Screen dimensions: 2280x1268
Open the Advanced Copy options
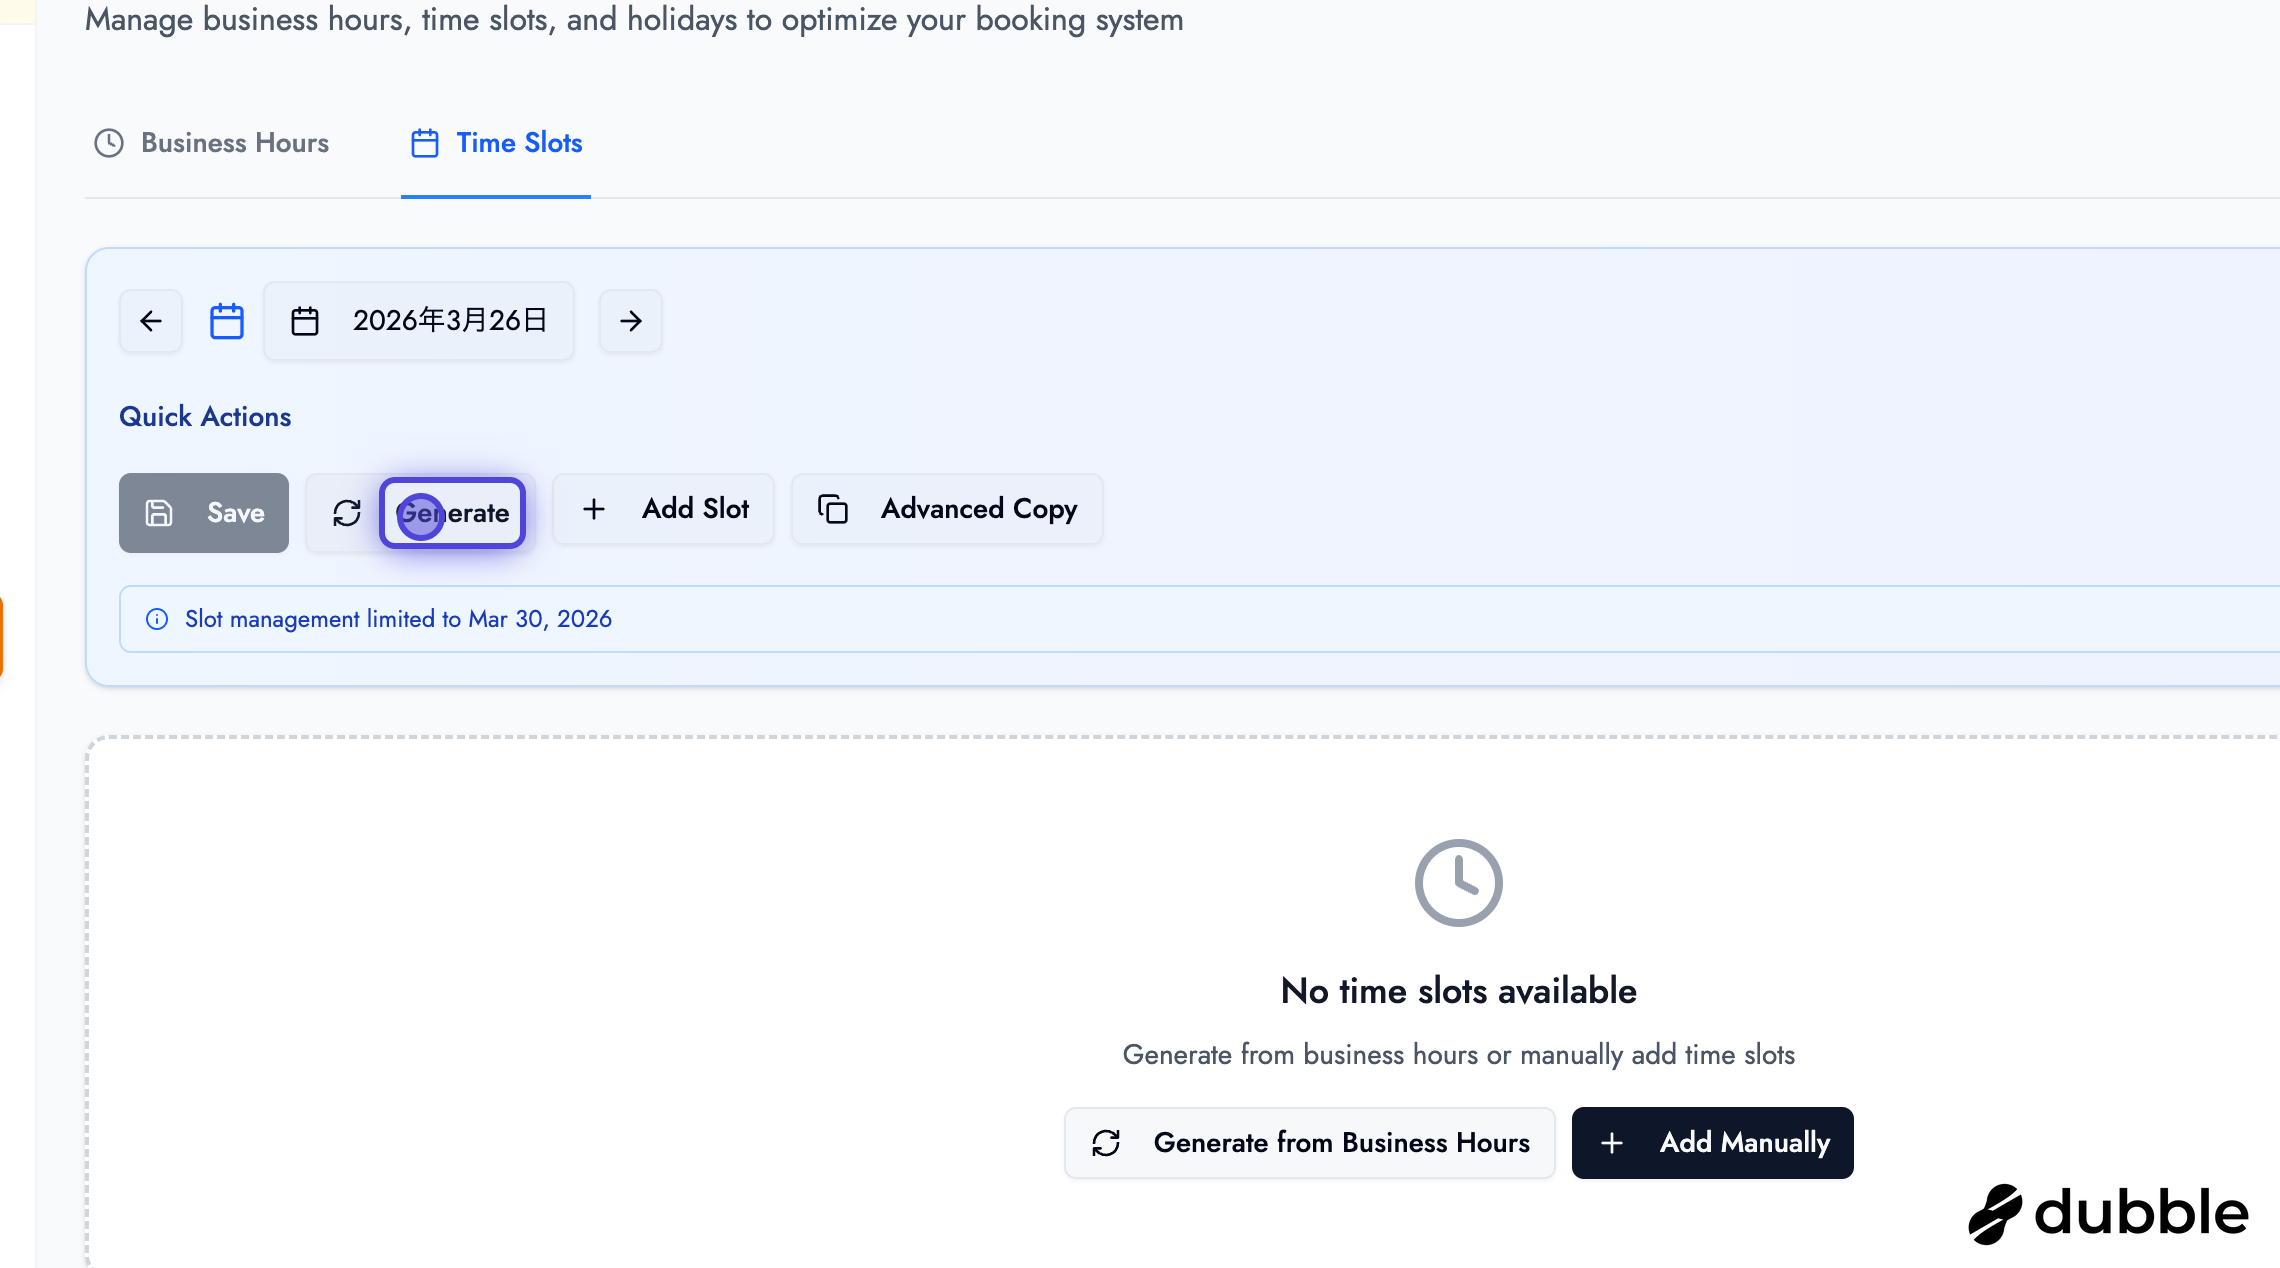tap(978, 509)
